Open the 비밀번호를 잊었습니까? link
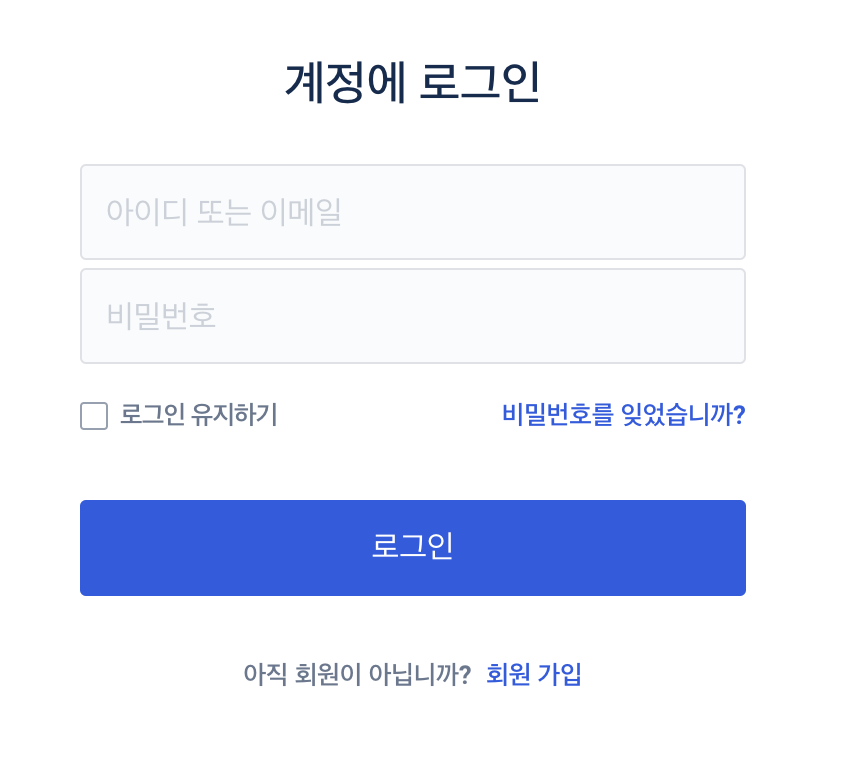 click(x=623, y=414)
